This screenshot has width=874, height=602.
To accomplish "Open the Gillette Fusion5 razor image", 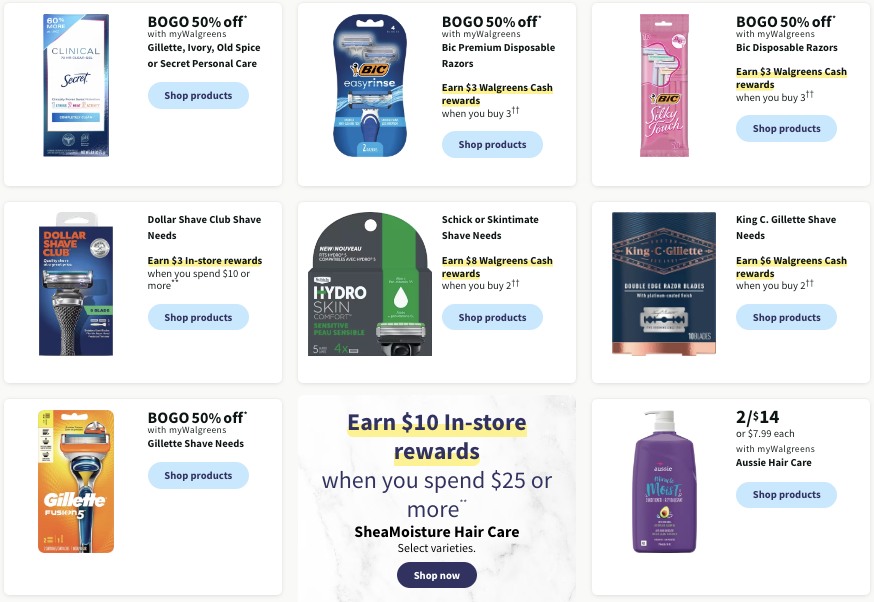I will (x=76, y=482).
